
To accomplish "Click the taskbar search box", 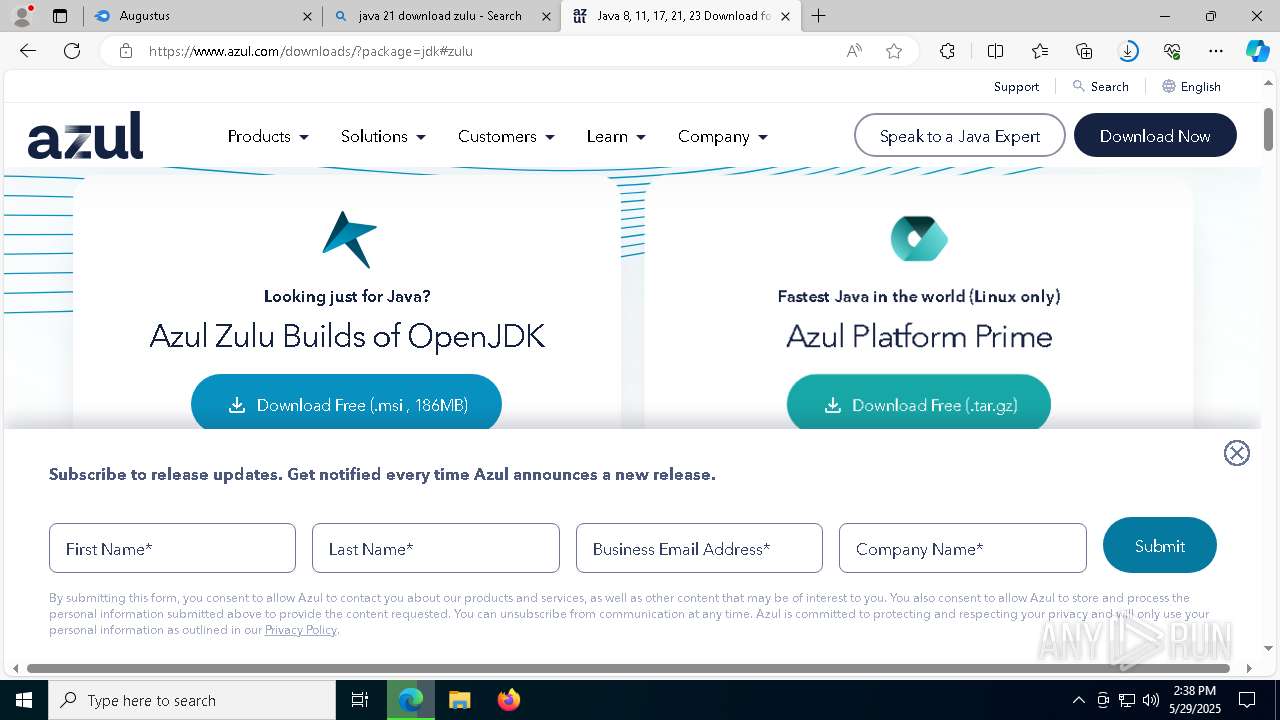I will click(x=192, y=700).
